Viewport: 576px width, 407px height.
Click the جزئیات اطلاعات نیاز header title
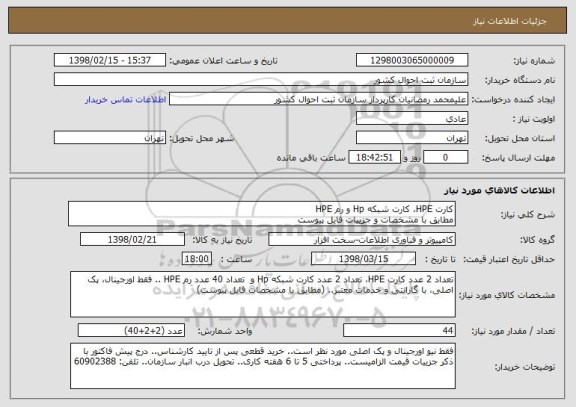pos(510,21)
